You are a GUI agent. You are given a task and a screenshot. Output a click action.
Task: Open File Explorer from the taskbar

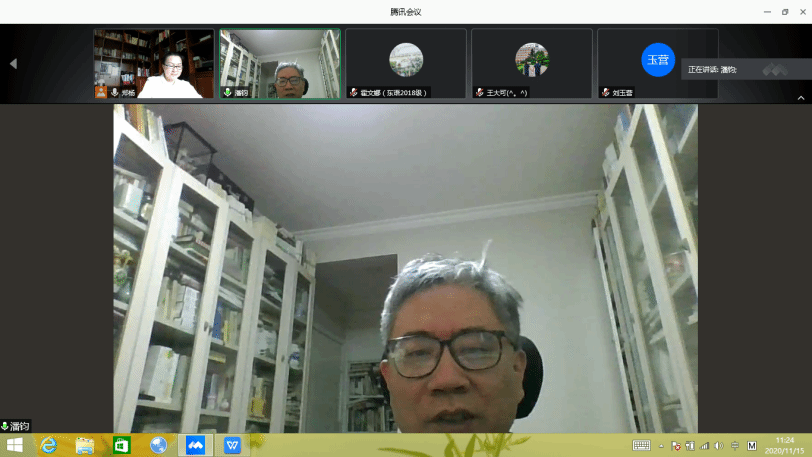85,446
